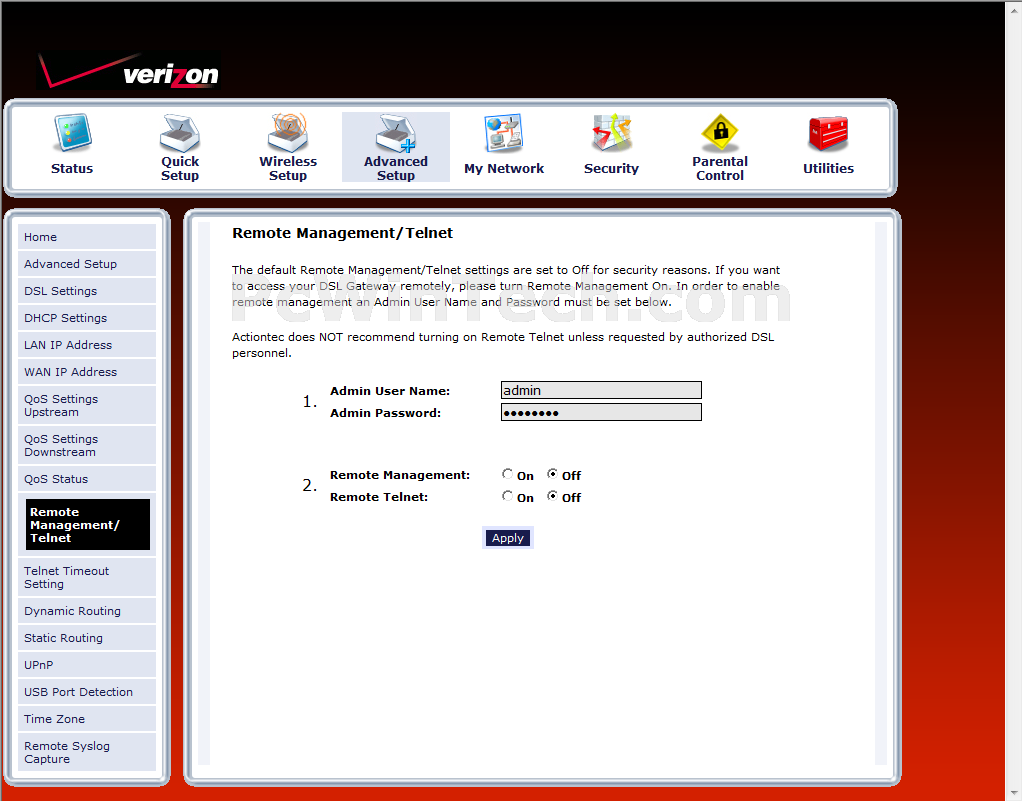Viewport: 1022px width, 801px height.
Task: Click the Status monitor icon
Action: tap(72, 132)
